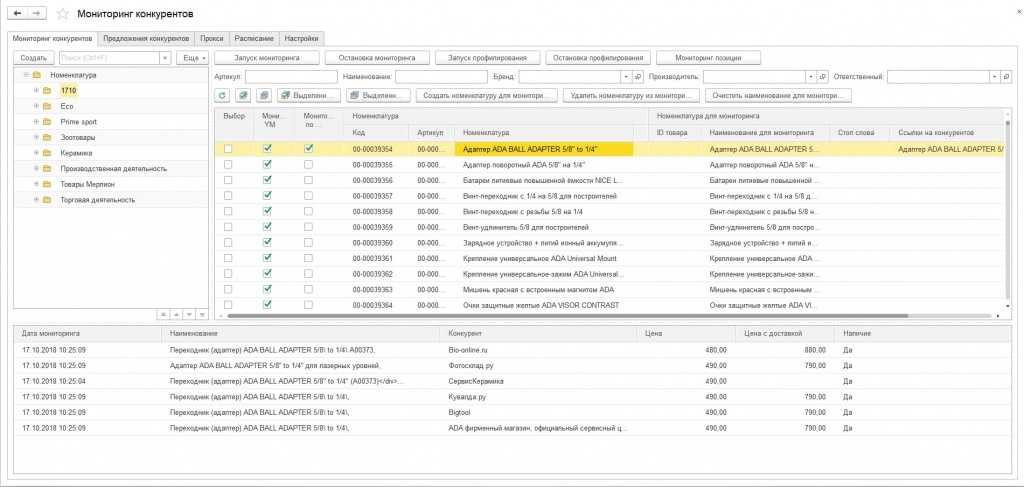The width and height of the screenshot is (1024, 487).
Task: Tick the Выбор checkbox for code 00-00039354
Action: (x=229, y=149)
